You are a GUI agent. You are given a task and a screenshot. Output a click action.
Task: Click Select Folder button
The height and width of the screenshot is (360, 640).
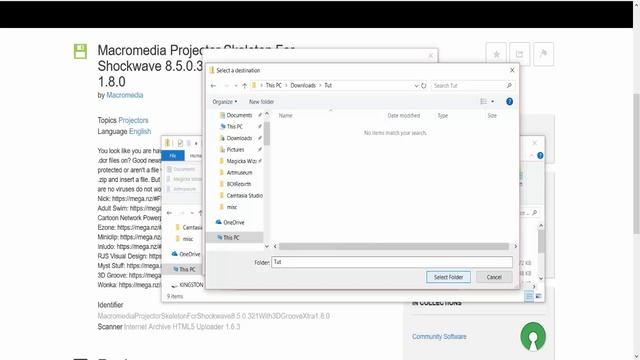tap(448, 277)
